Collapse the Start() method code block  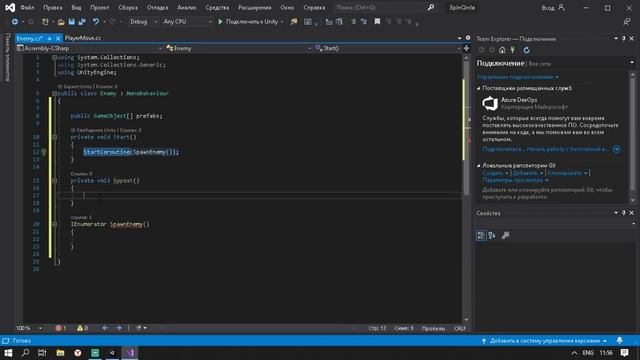[54, 137]
